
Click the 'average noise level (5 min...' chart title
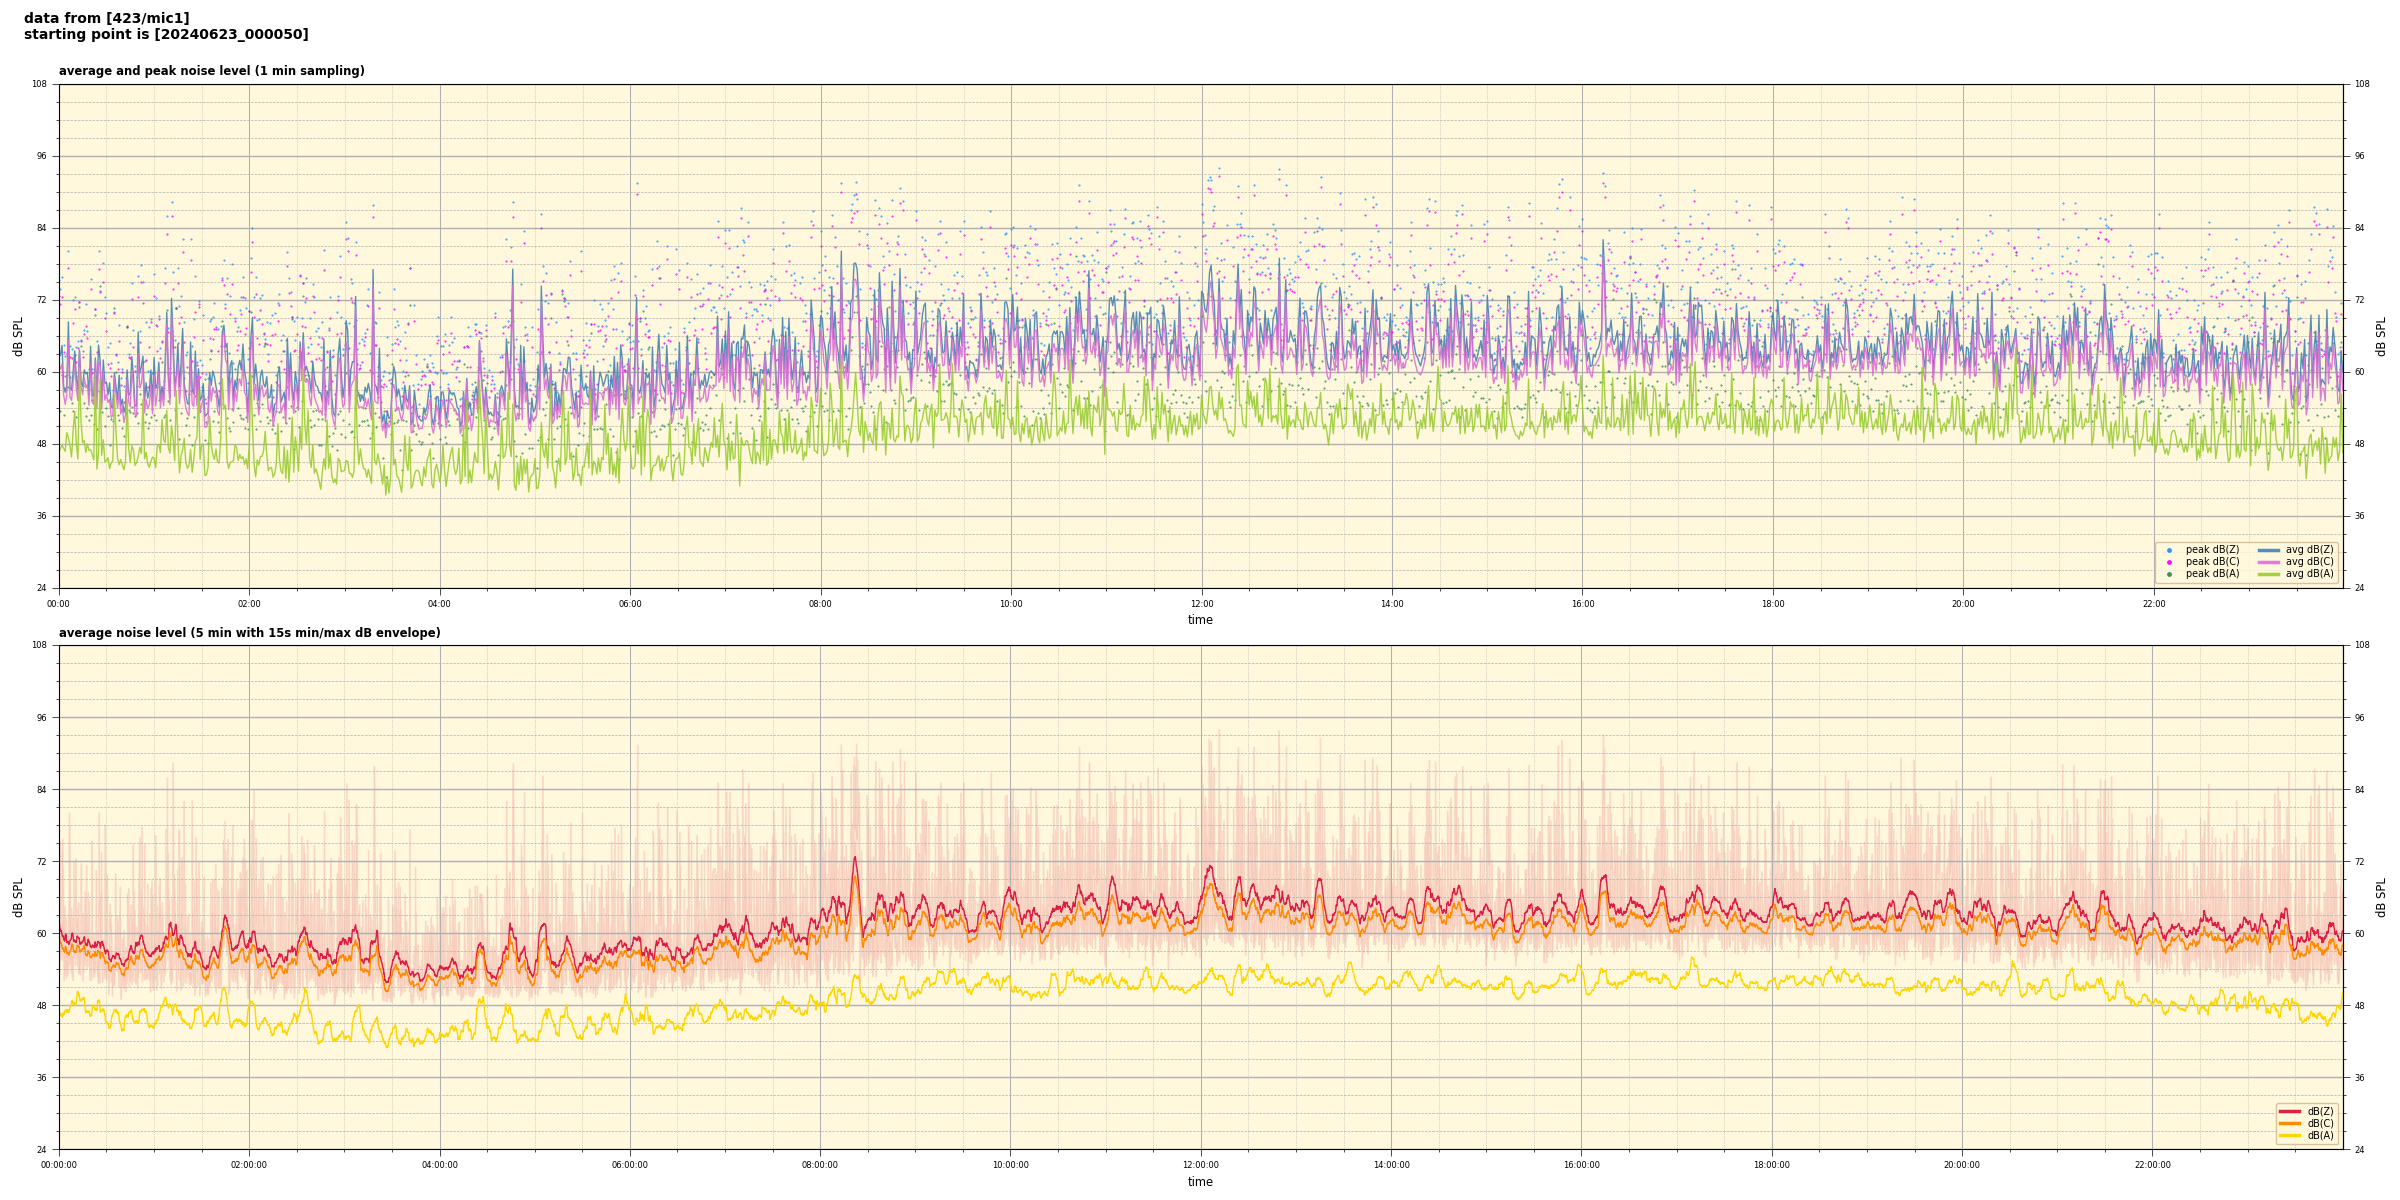[x=249, y=633]
